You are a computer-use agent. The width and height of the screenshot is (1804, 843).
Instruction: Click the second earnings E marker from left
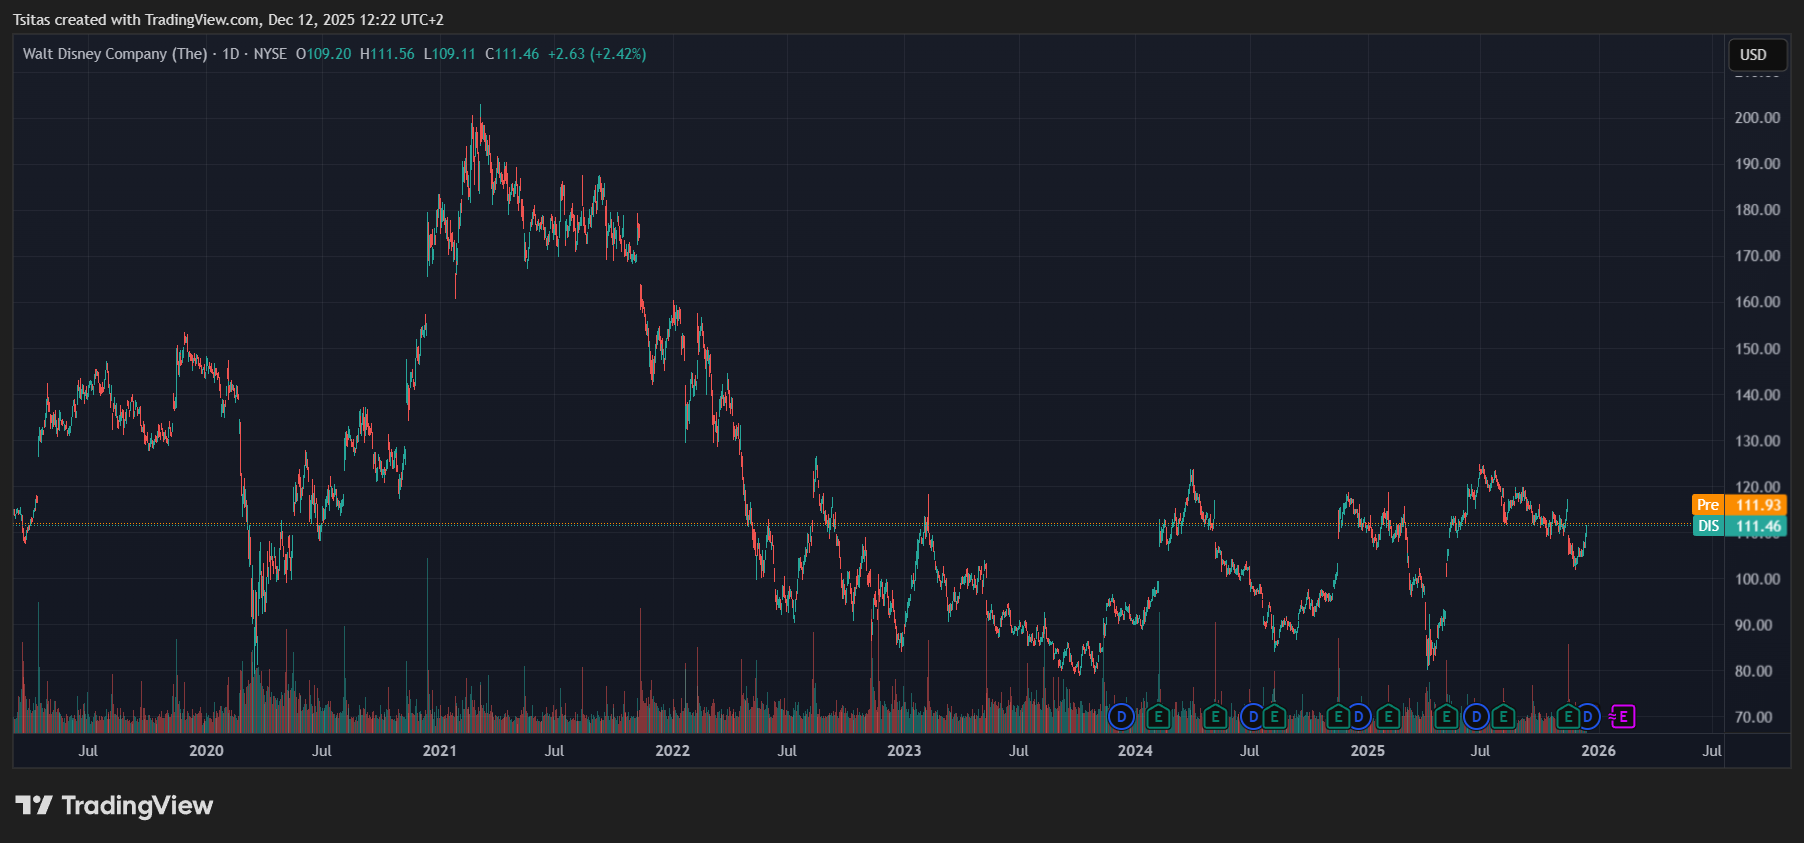1215,716
